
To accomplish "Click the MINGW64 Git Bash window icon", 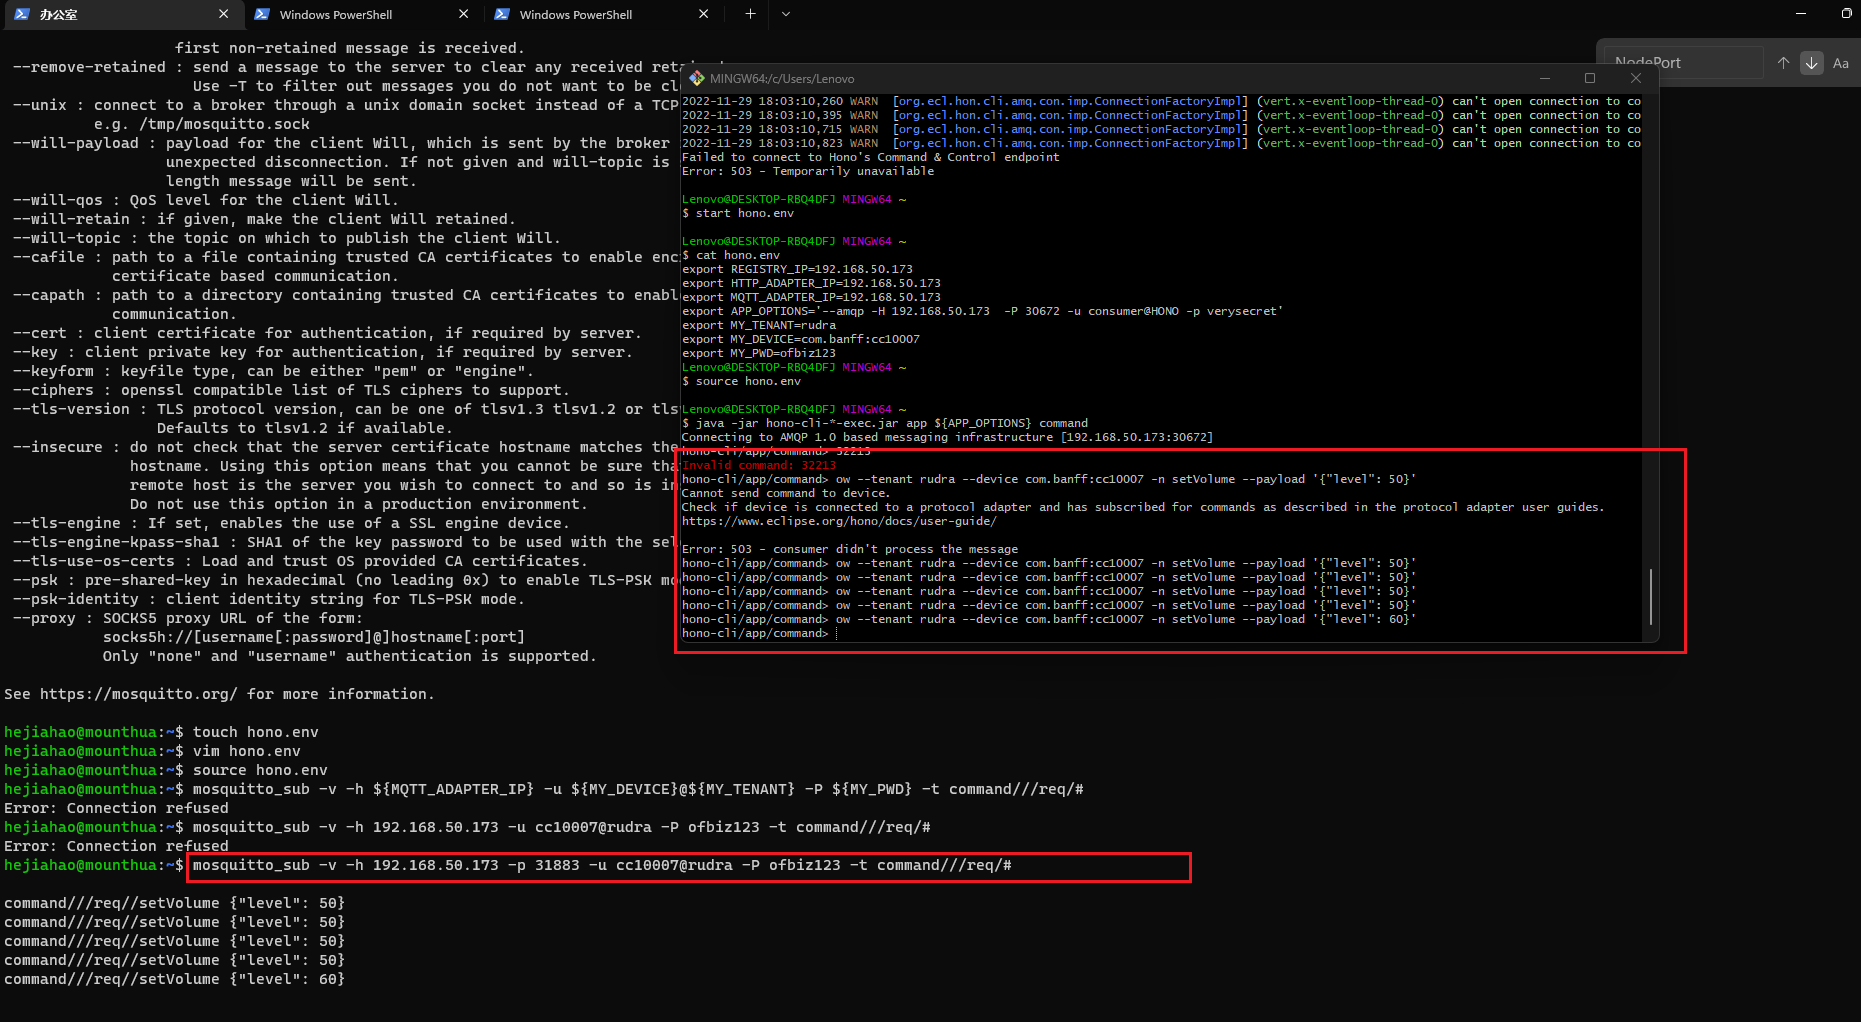I will (x=696, y=78).
